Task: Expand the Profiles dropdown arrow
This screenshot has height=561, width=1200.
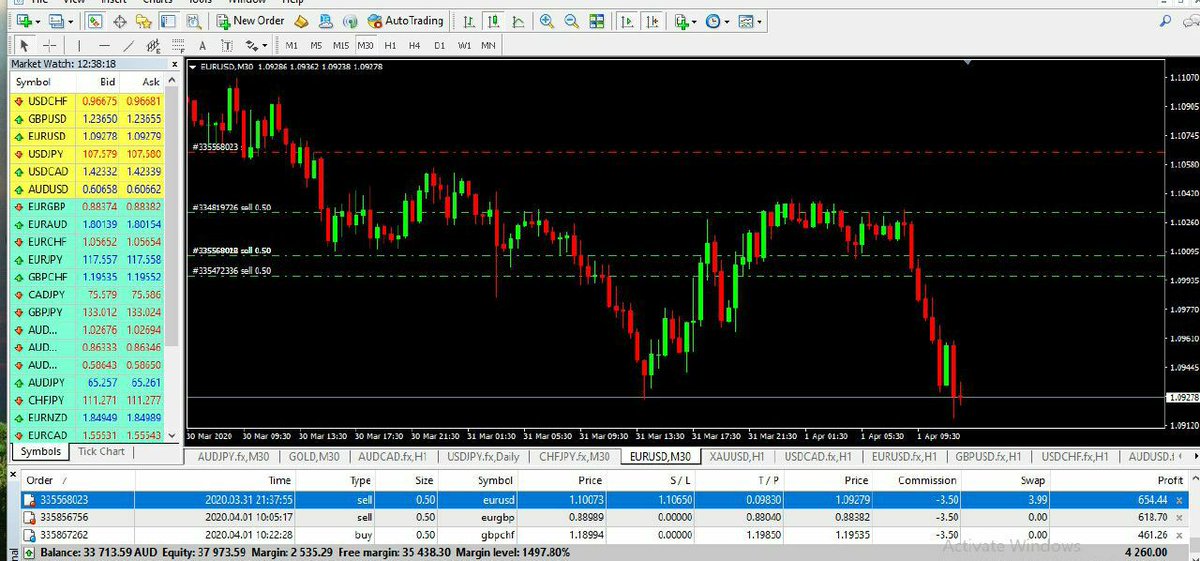Action: click(x=70, y=22)
